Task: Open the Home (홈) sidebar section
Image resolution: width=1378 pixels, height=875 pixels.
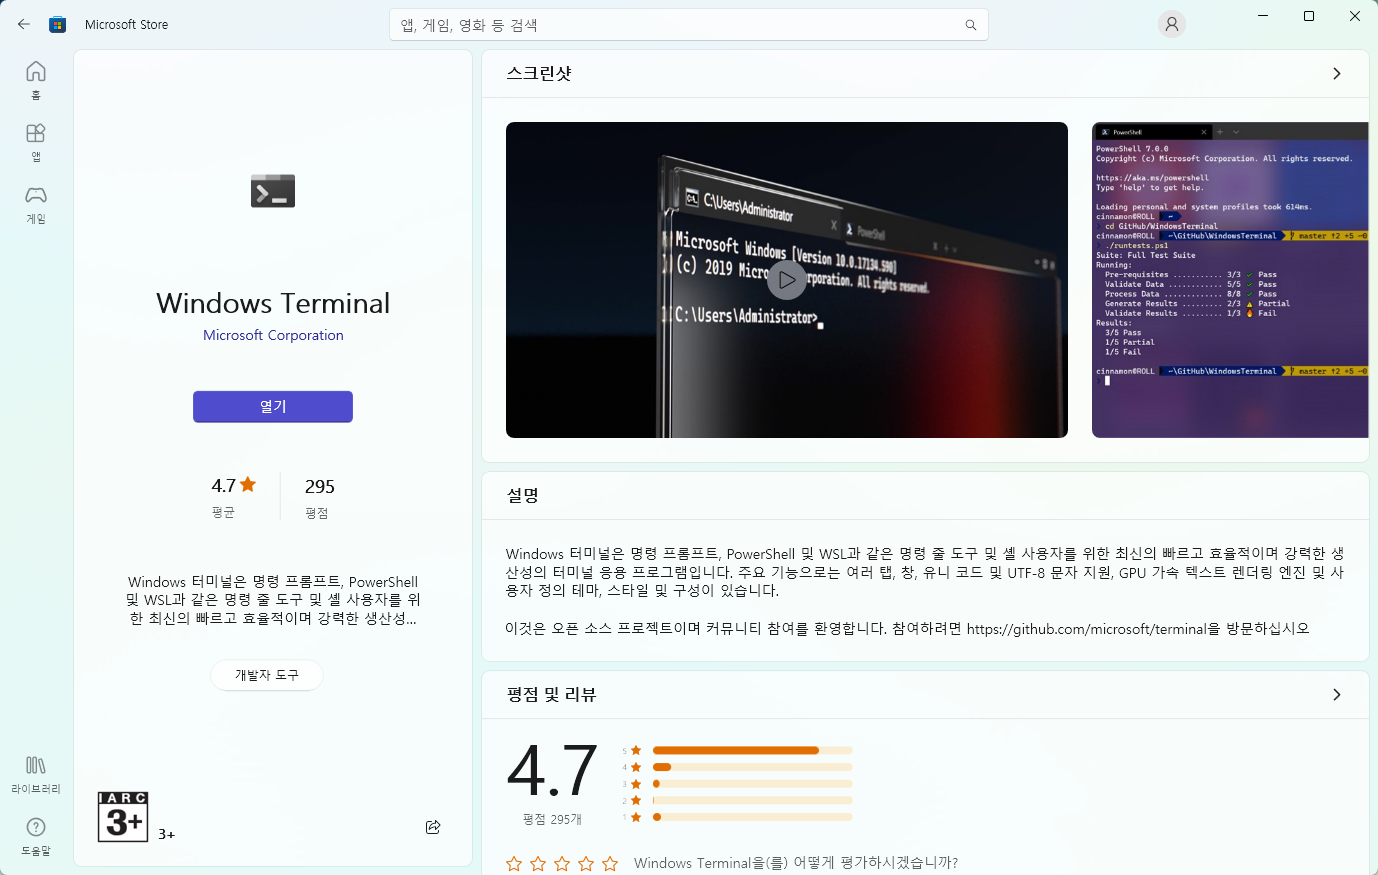Action: (36, 80)
